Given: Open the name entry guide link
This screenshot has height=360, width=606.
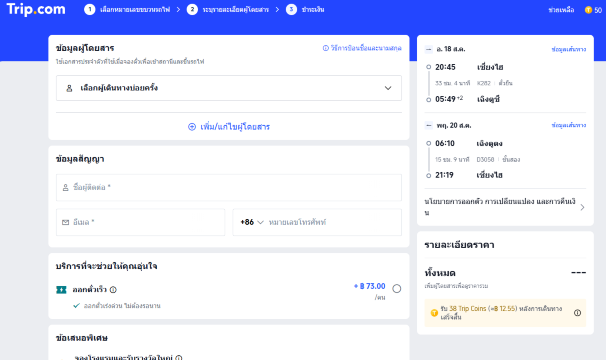Looking at the screenshot, I should pos(366,48).
